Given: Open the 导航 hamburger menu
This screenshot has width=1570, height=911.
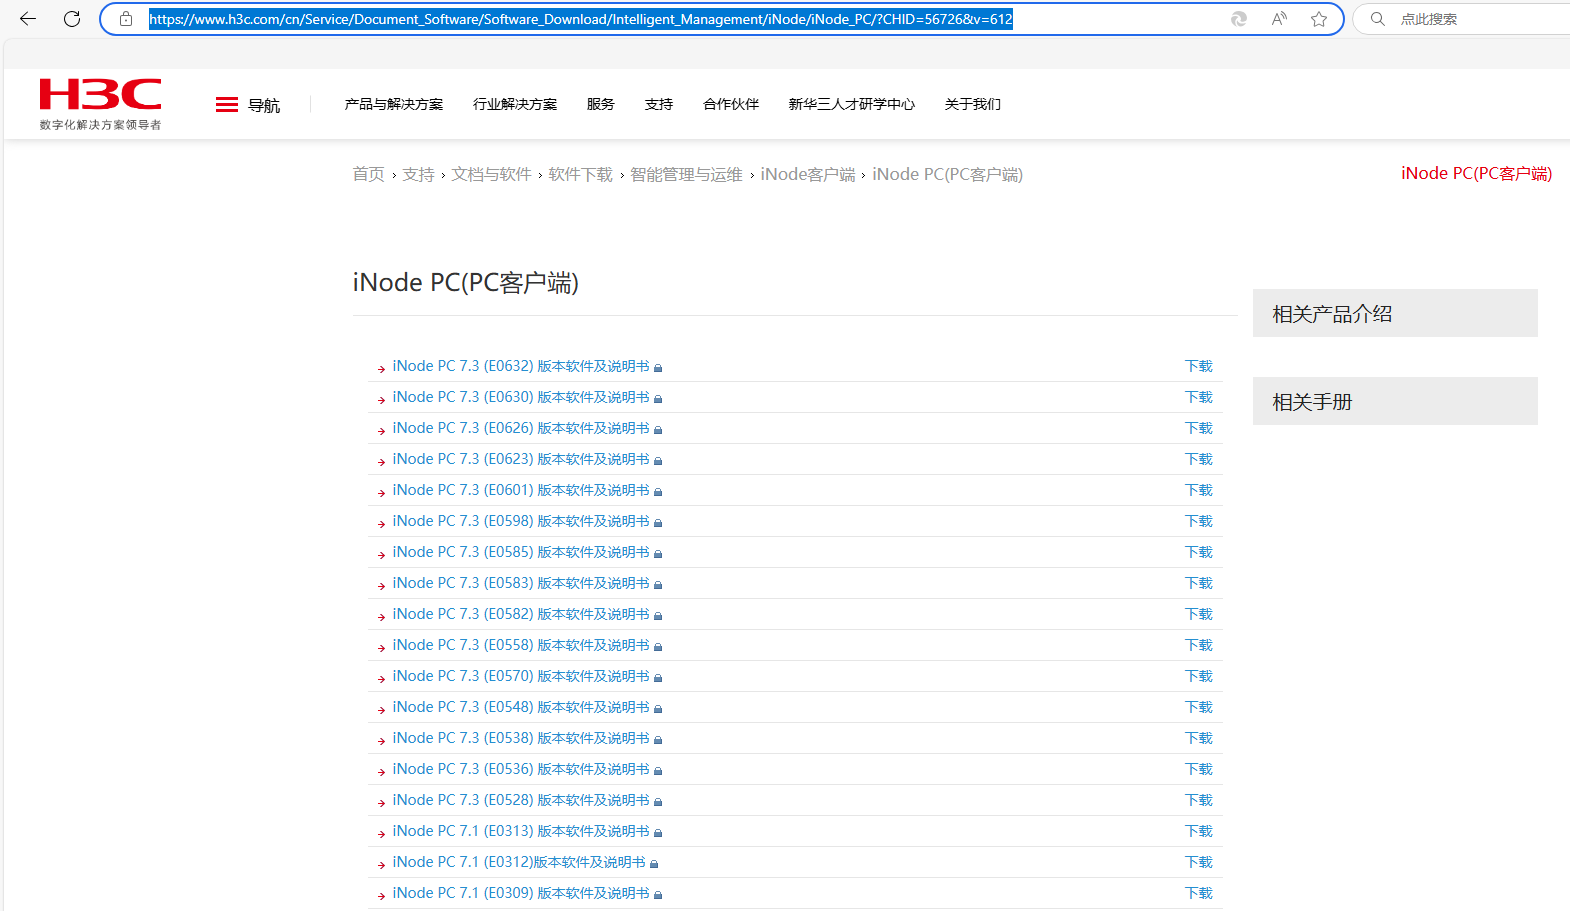Looking at the screenshot, I should coord(248,105).
